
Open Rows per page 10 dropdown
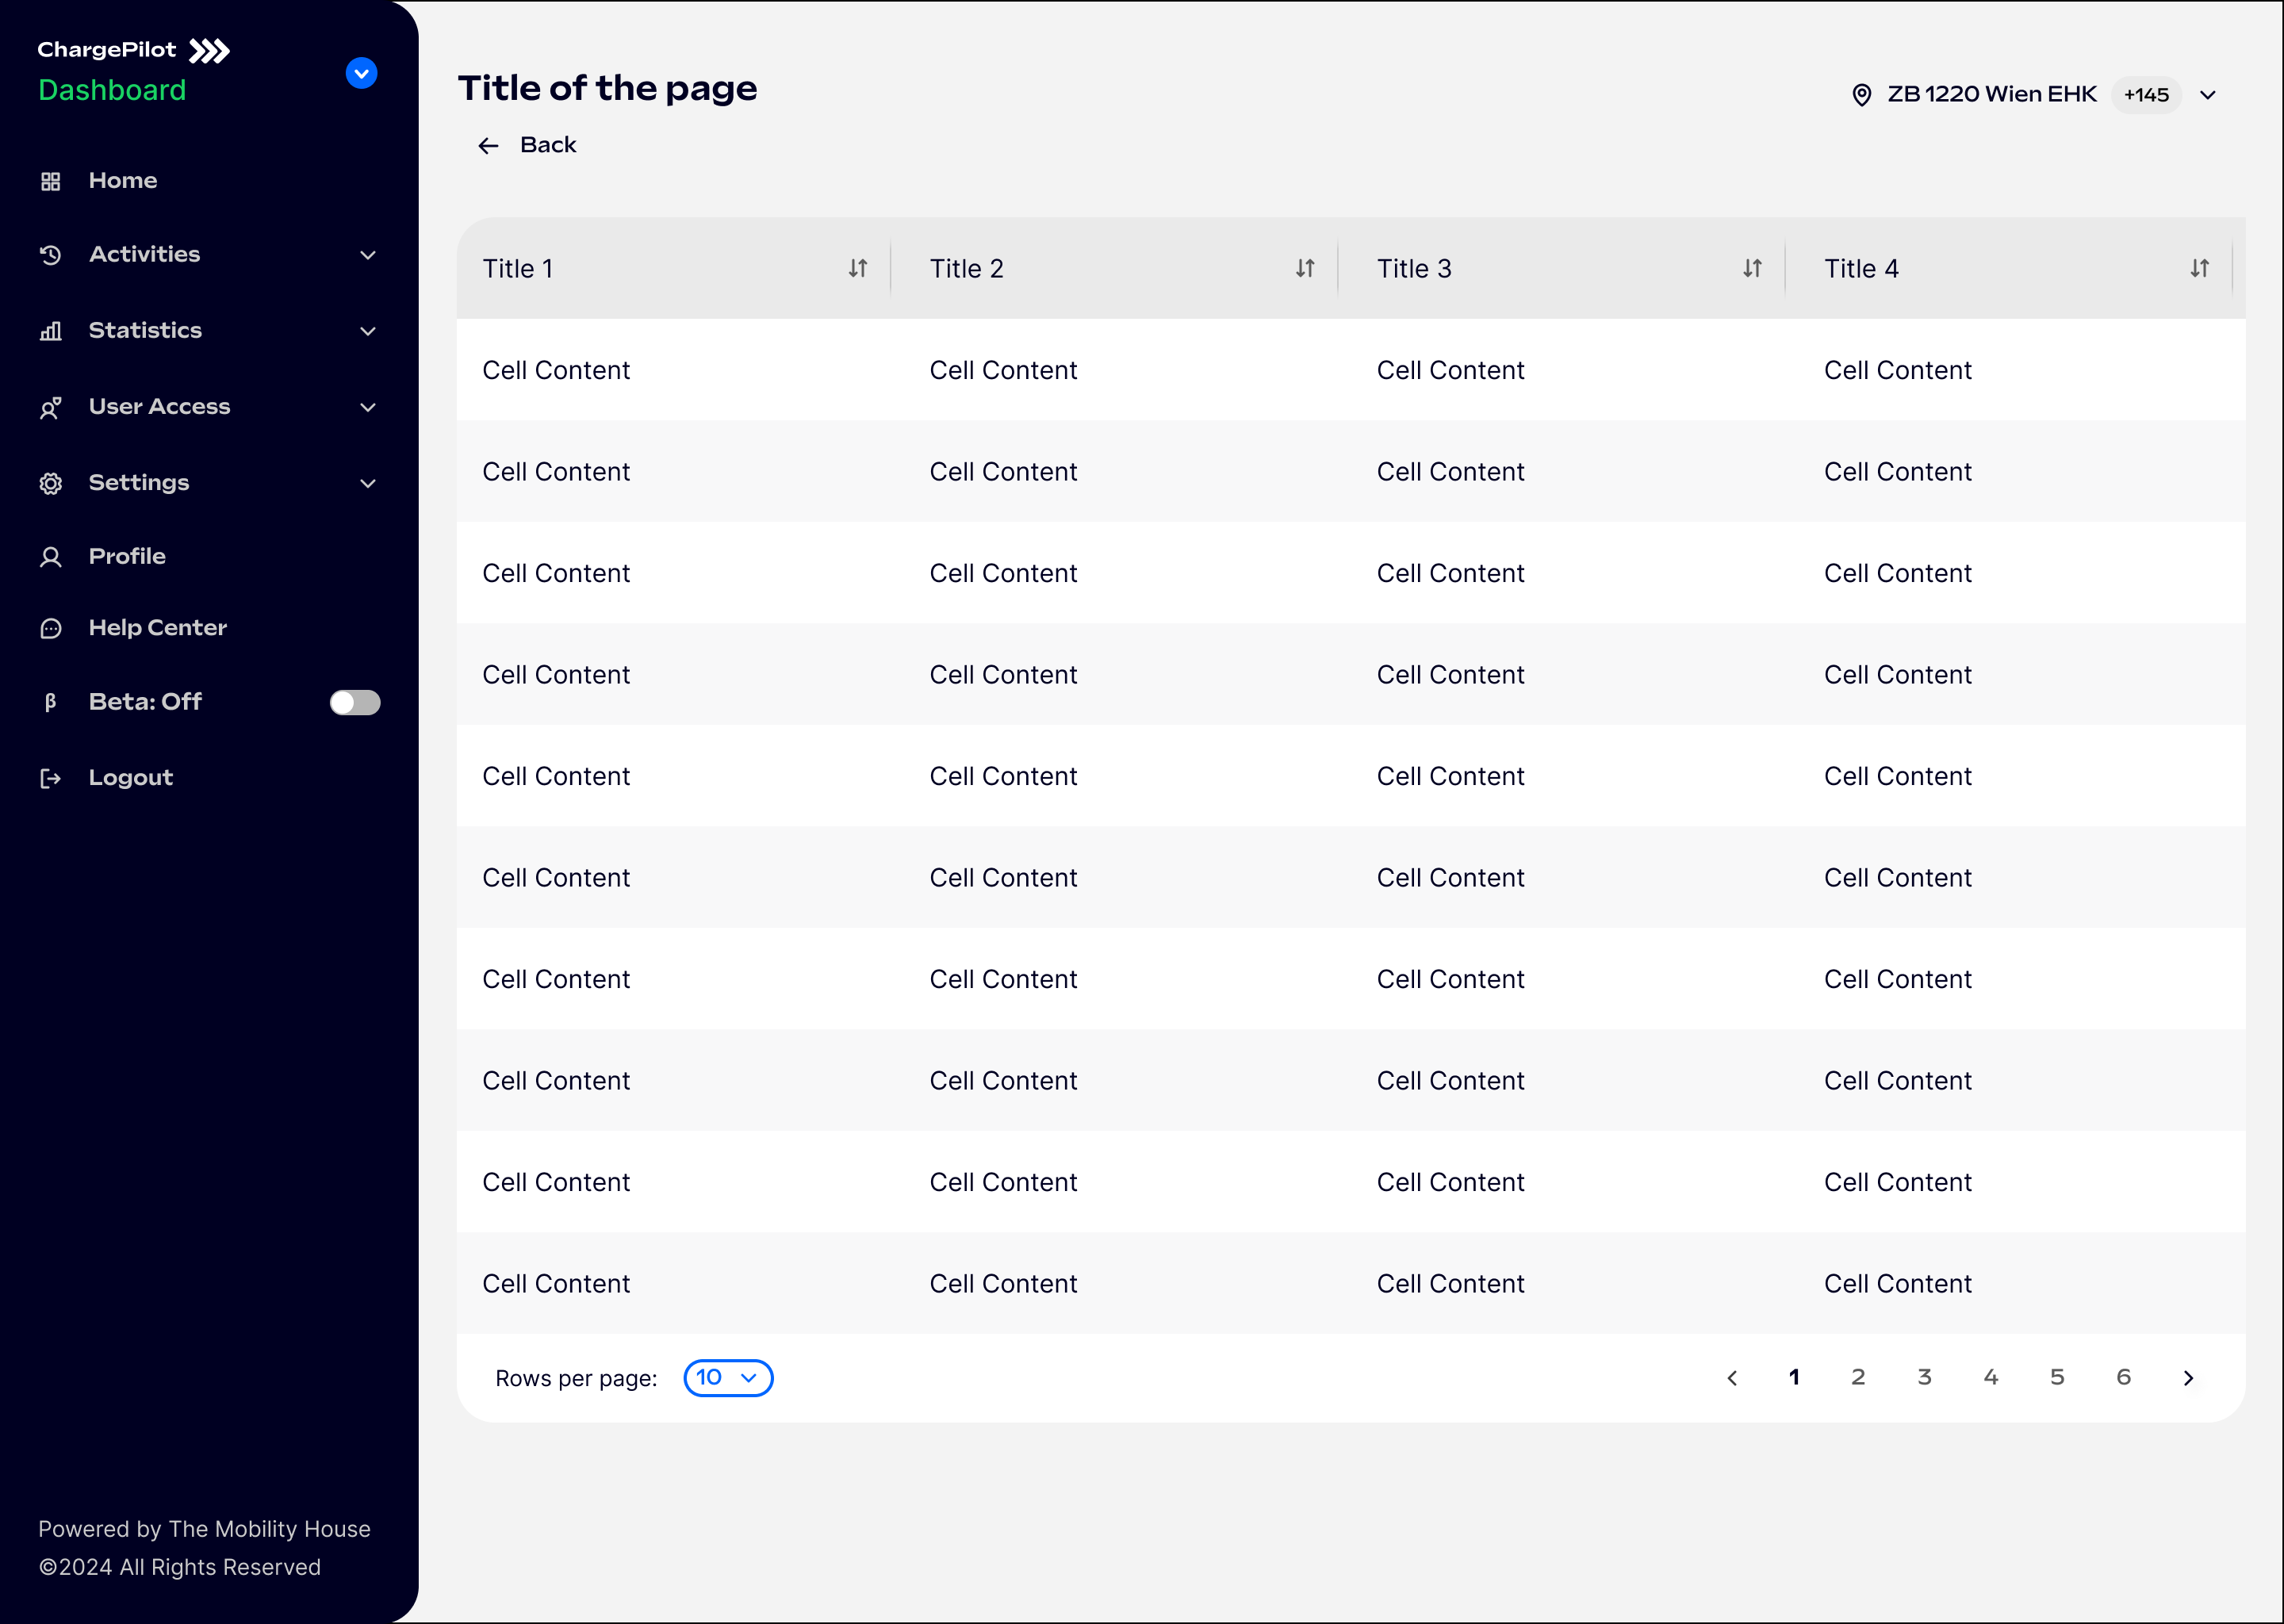728,1378
